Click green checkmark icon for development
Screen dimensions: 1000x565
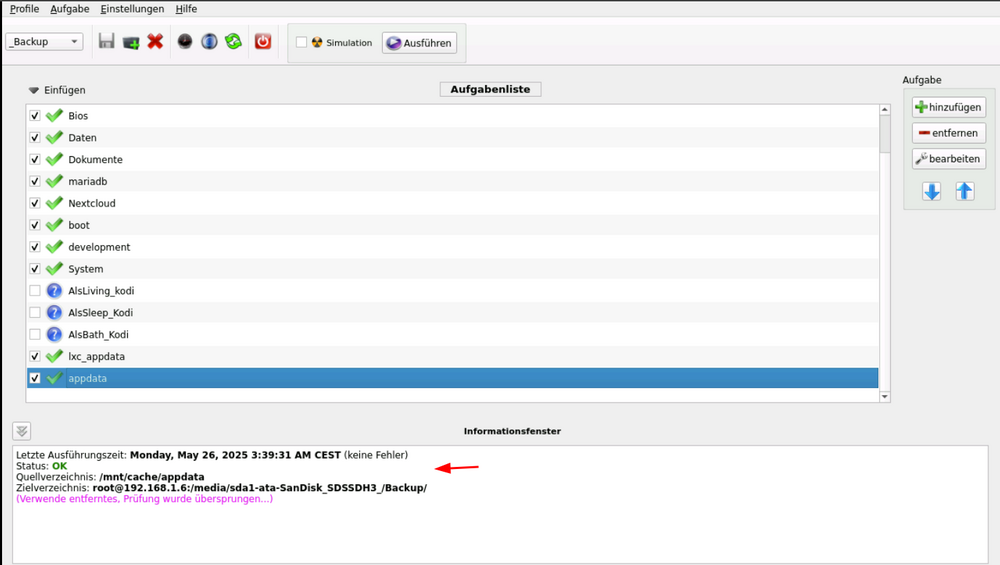click(54, 247)
